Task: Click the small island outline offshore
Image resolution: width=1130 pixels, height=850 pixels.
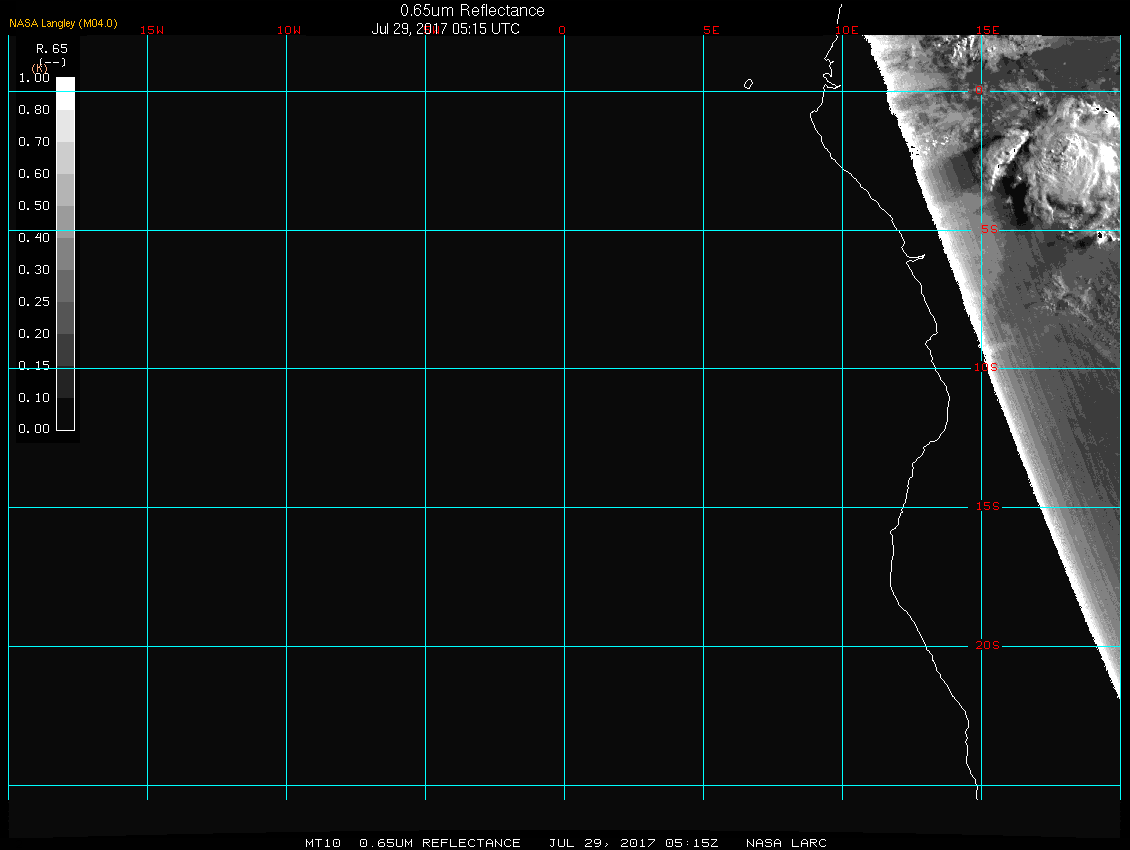Action: tap(748, 84)
